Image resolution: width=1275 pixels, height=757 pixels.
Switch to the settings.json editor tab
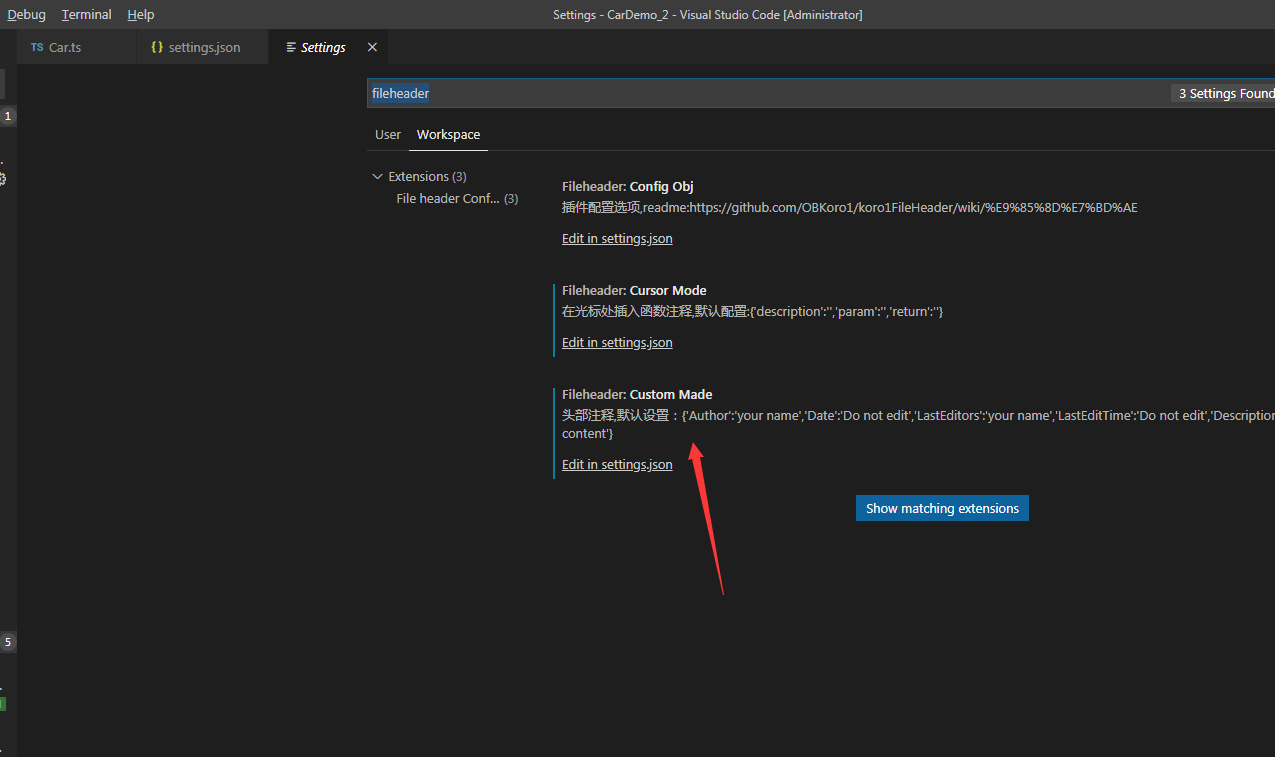click(203, 47)
